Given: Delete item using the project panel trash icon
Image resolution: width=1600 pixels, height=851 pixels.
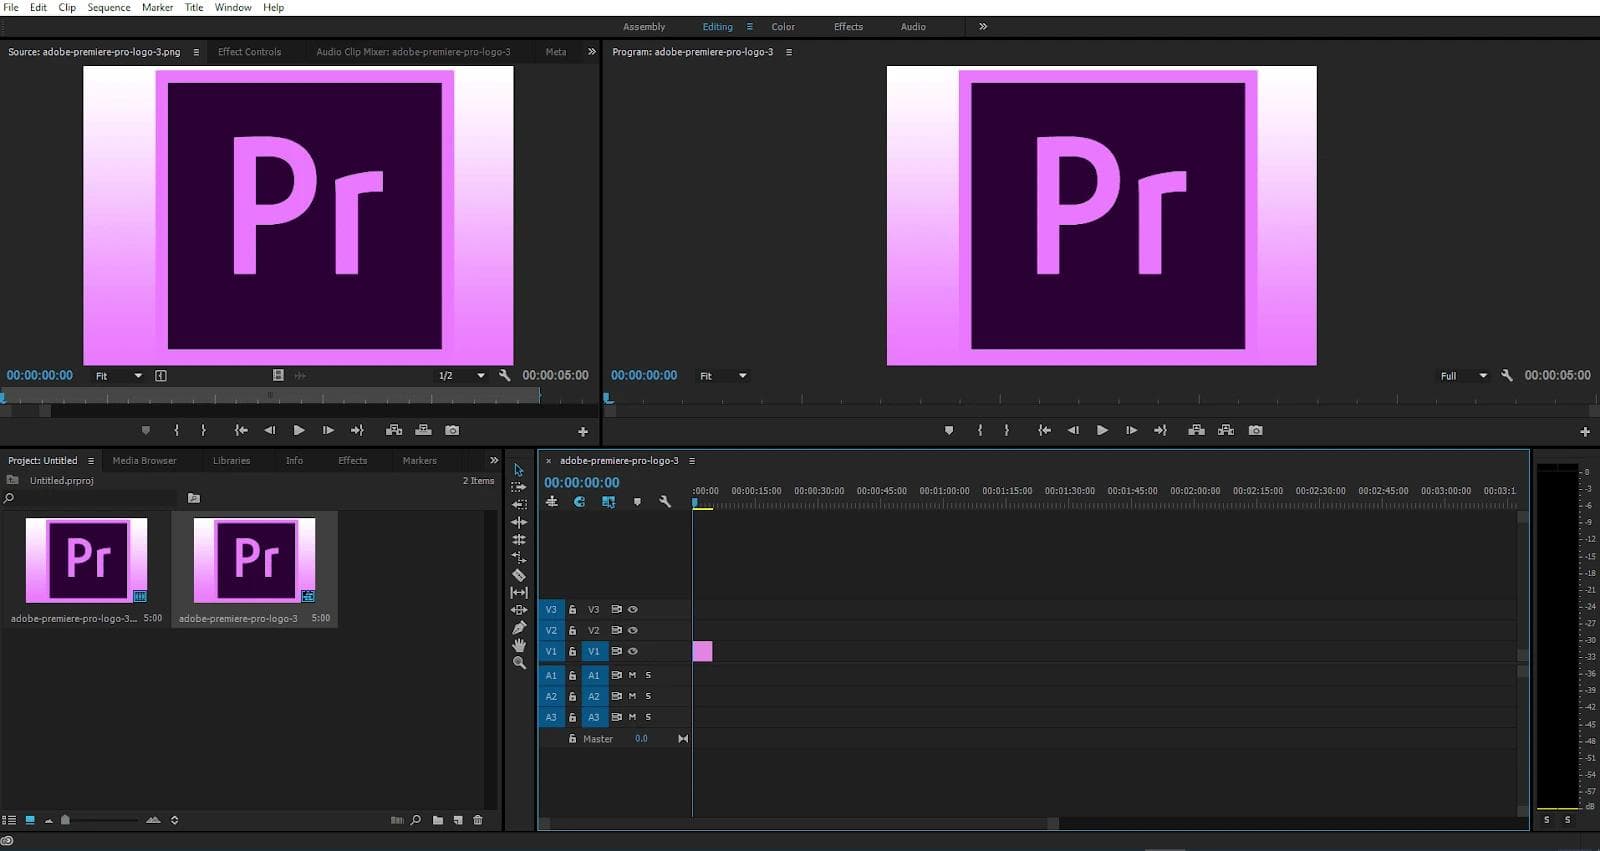Looking at the screenshot, I should pyautogui.click(x=478, y=820).
